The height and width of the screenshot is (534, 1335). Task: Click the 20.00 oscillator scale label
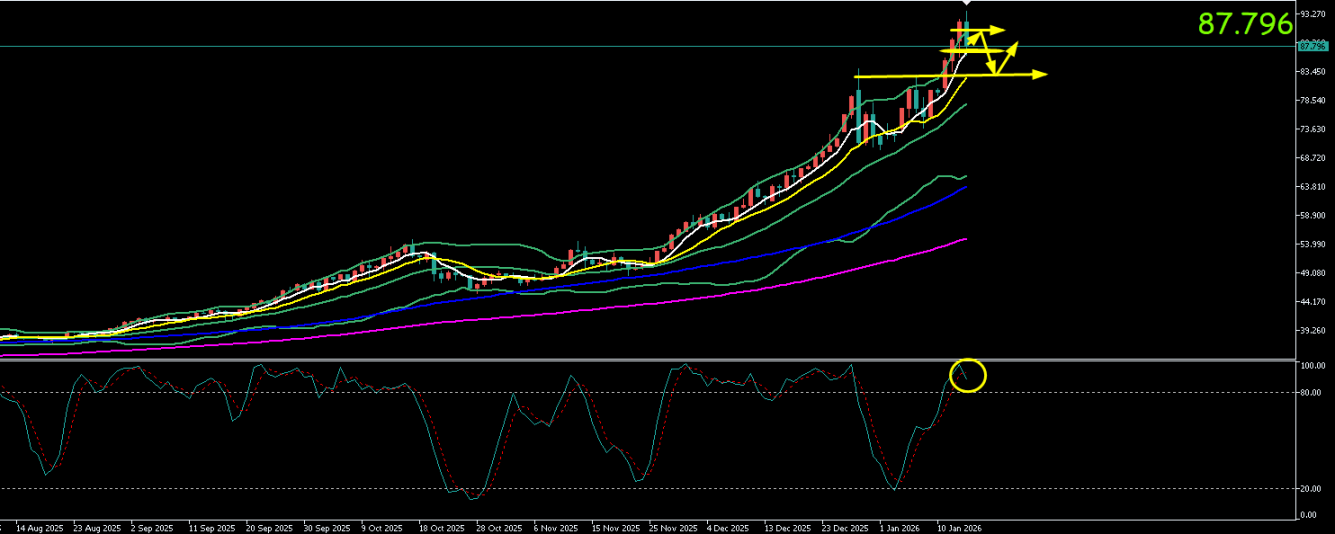(1311, 489)
